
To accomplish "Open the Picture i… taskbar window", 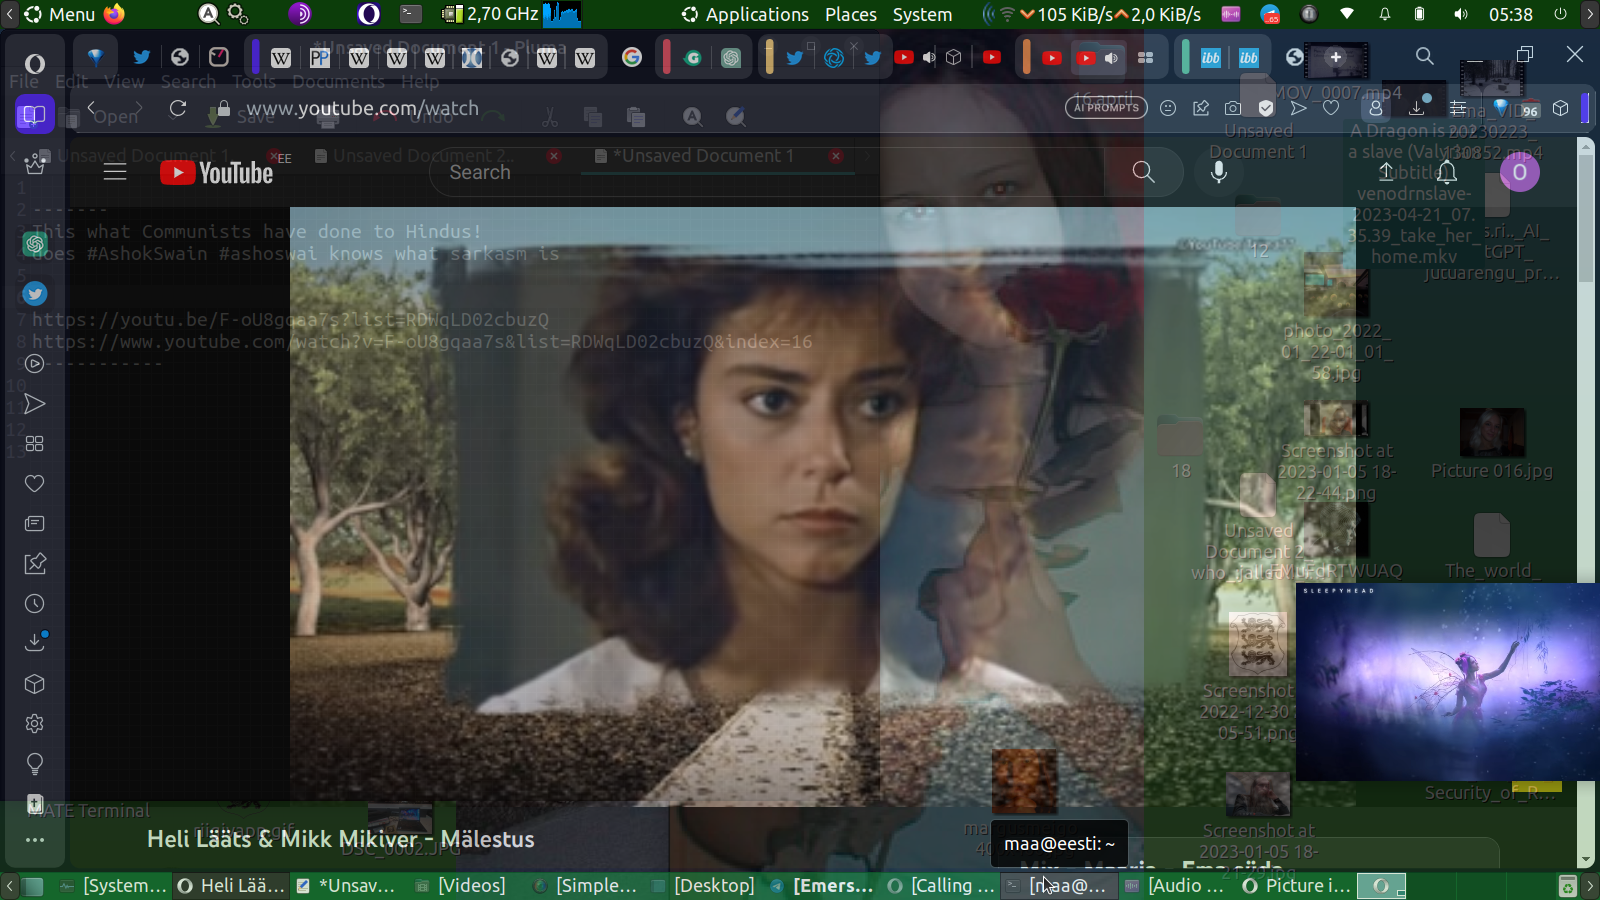I will pyautogui.click(x=1297, y=885).
